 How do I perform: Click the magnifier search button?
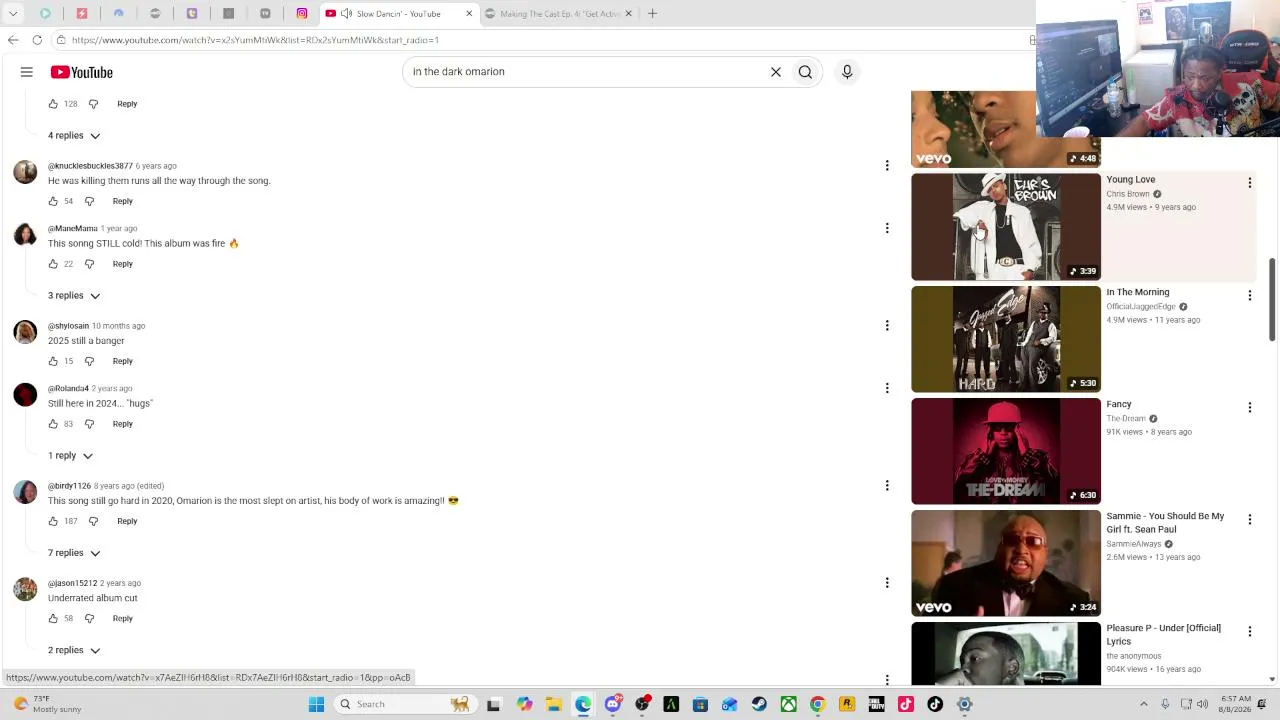pos(805,72)
